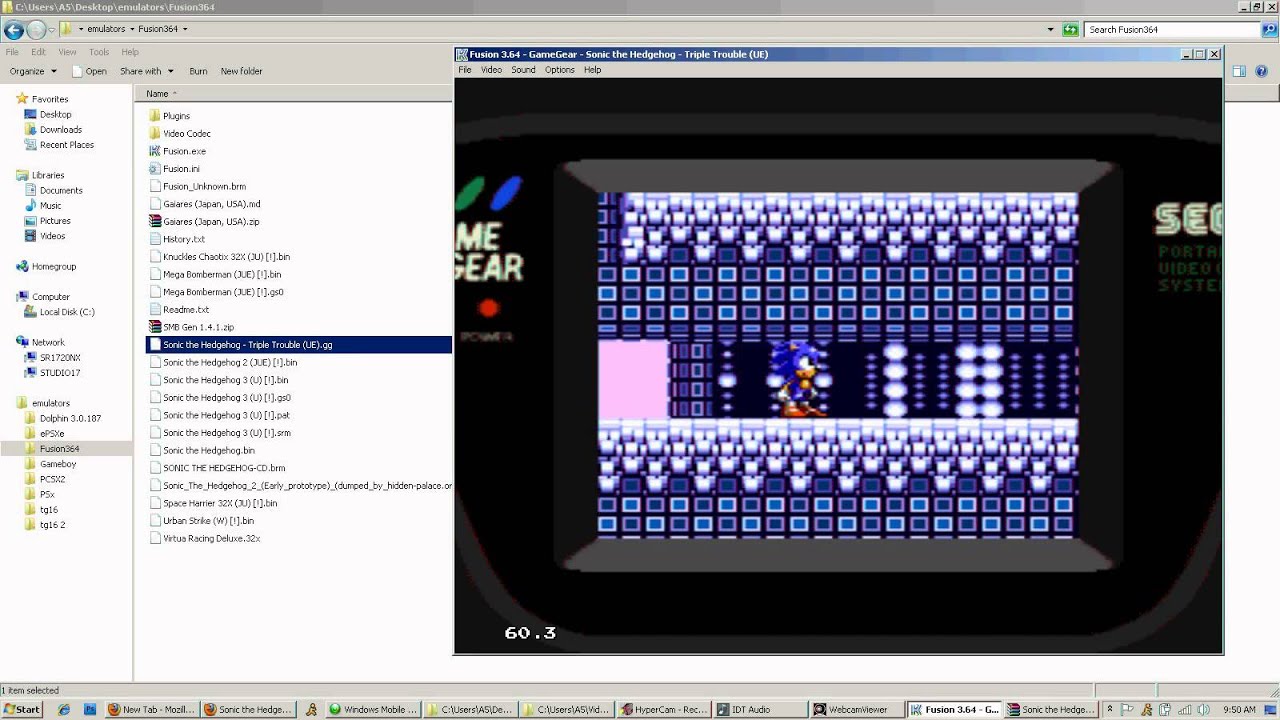The image size is (1280, 720).
Task: Open the Help menu in Fusion
Action: [x=592, y=70]
